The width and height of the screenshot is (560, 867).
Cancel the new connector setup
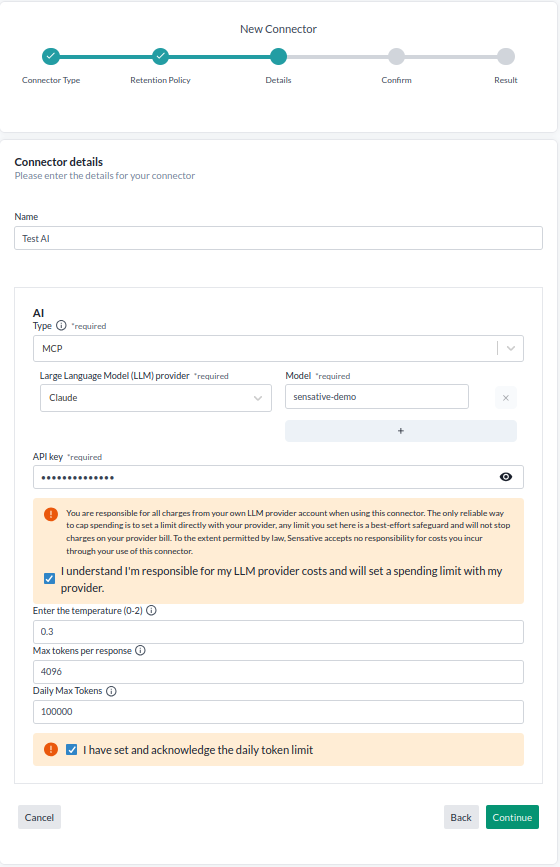point(39,817)
